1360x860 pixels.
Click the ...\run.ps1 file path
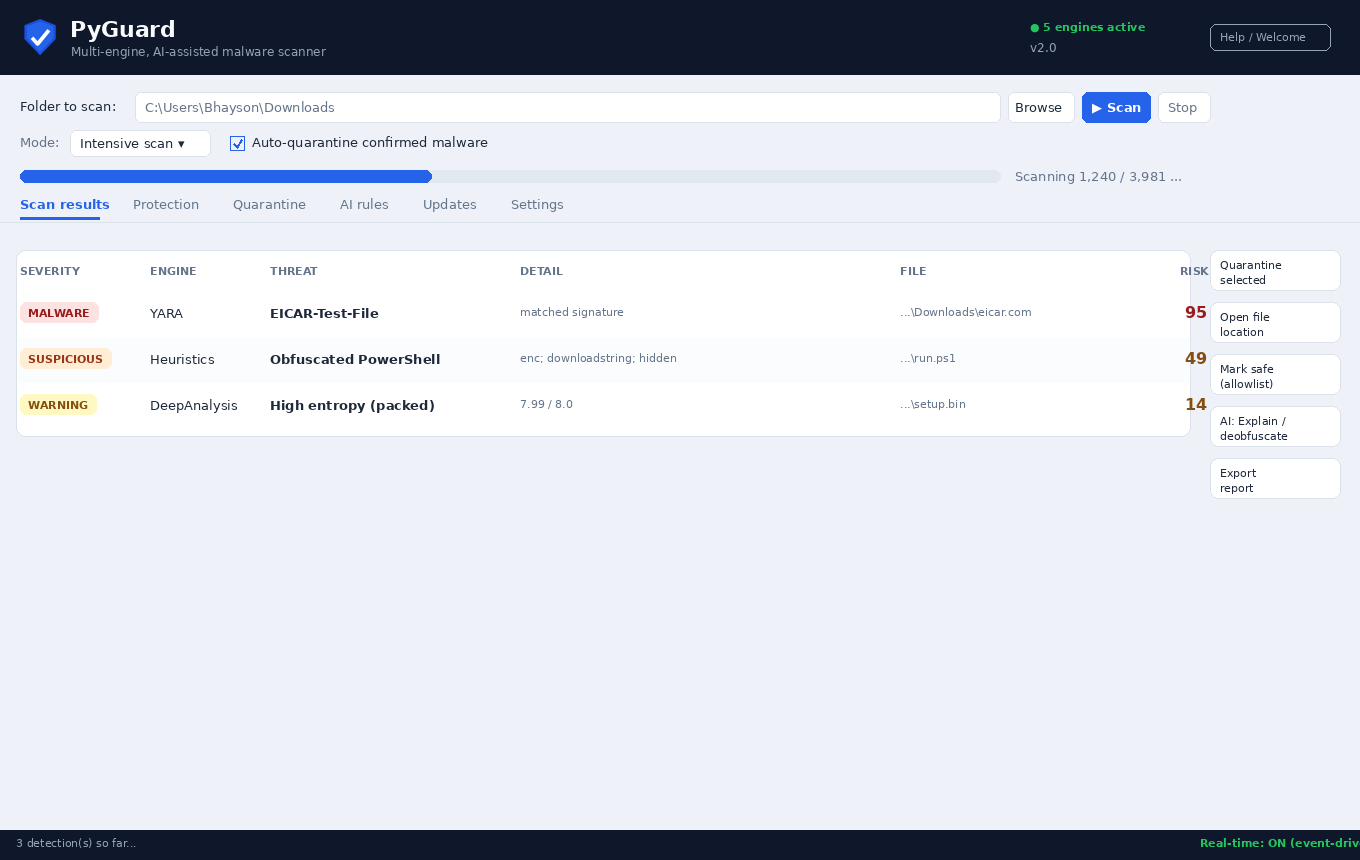(928, 359)
